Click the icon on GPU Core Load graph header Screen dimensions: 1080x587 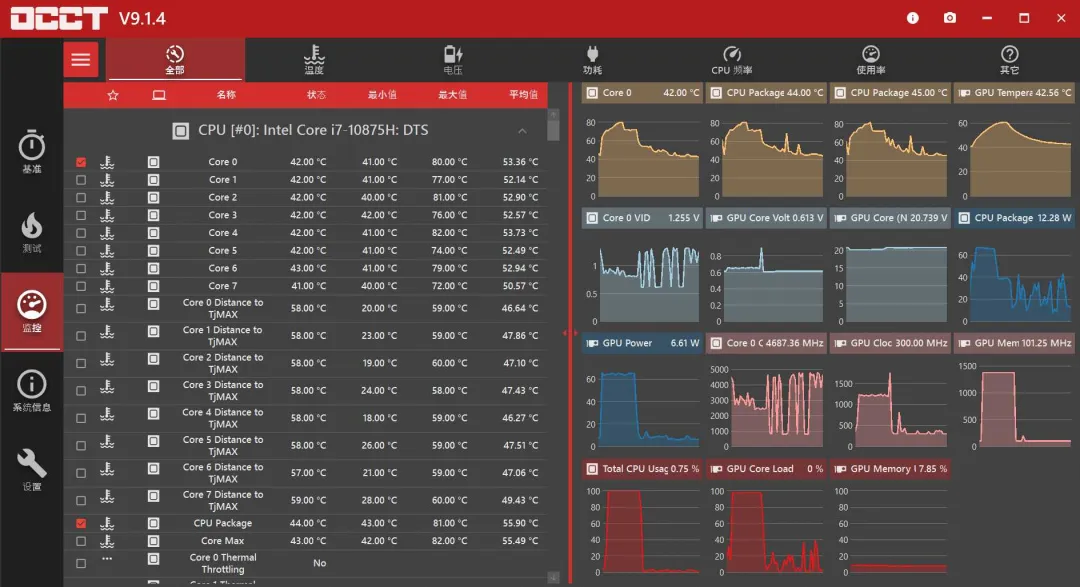pos(716,469)
